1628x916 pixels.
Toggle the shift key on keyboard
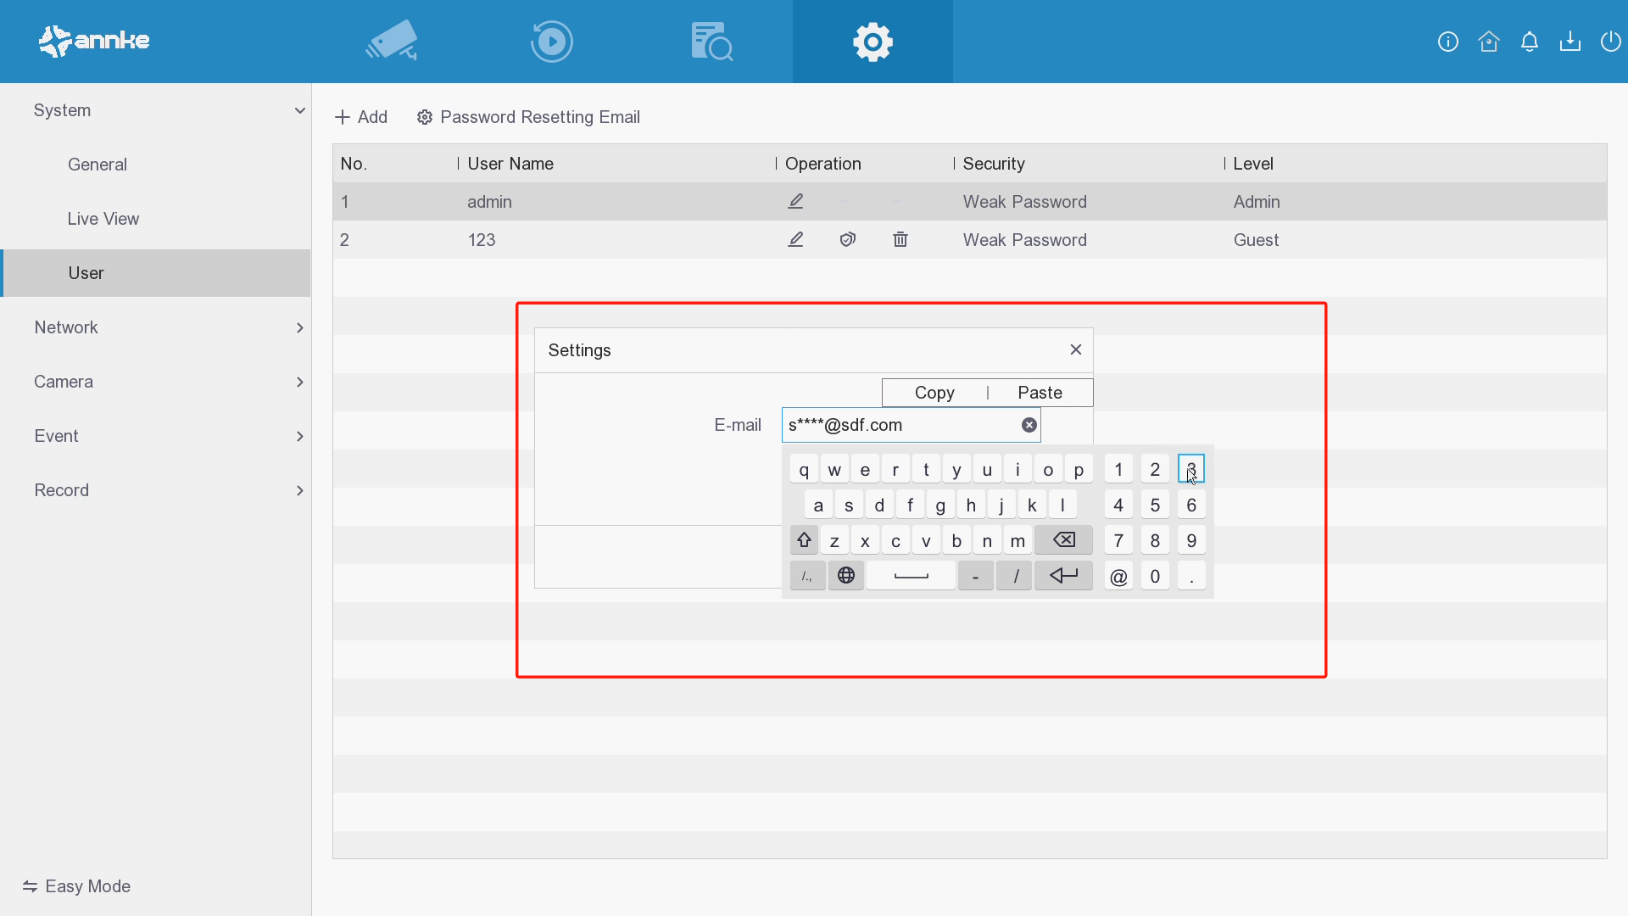[x=804, y=541]
